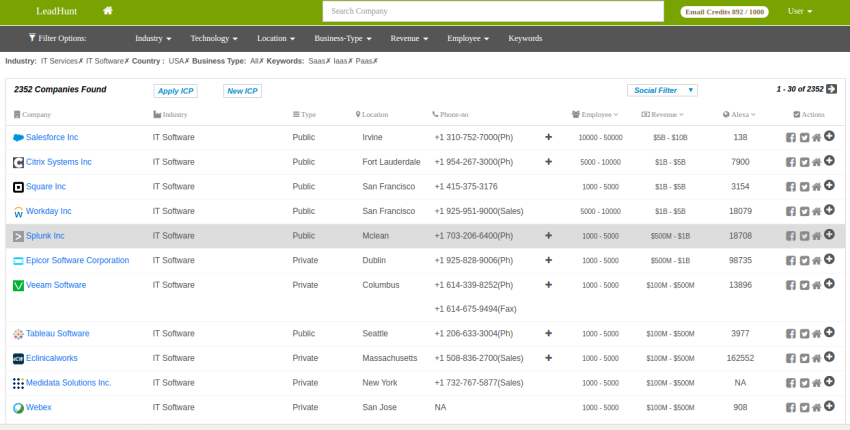Remove the IT Software industry filter
850x430 pixels.
127,61
